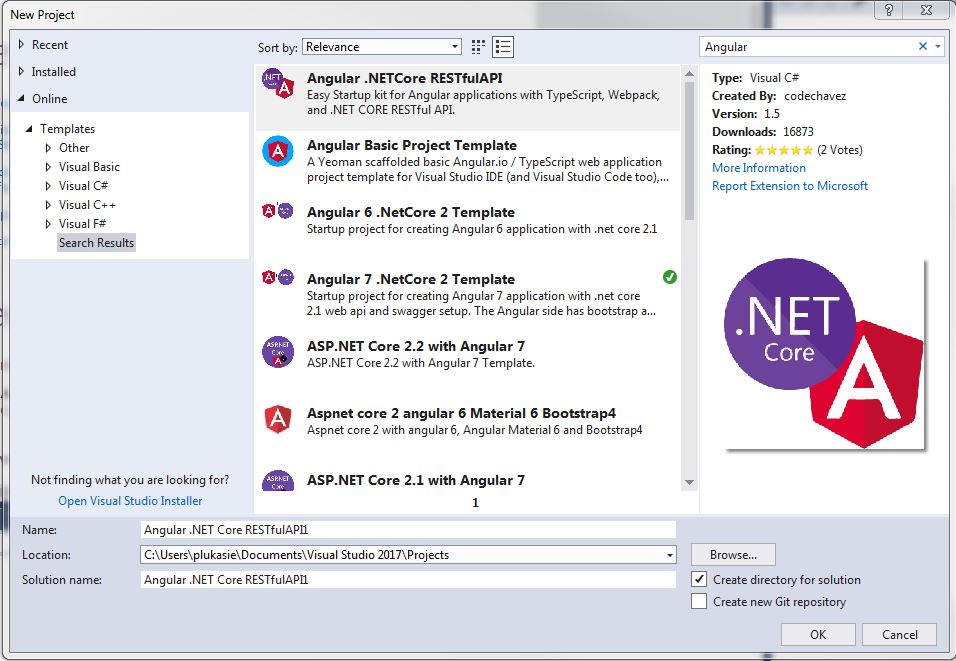Click the five-star rating

coord(783,150)
